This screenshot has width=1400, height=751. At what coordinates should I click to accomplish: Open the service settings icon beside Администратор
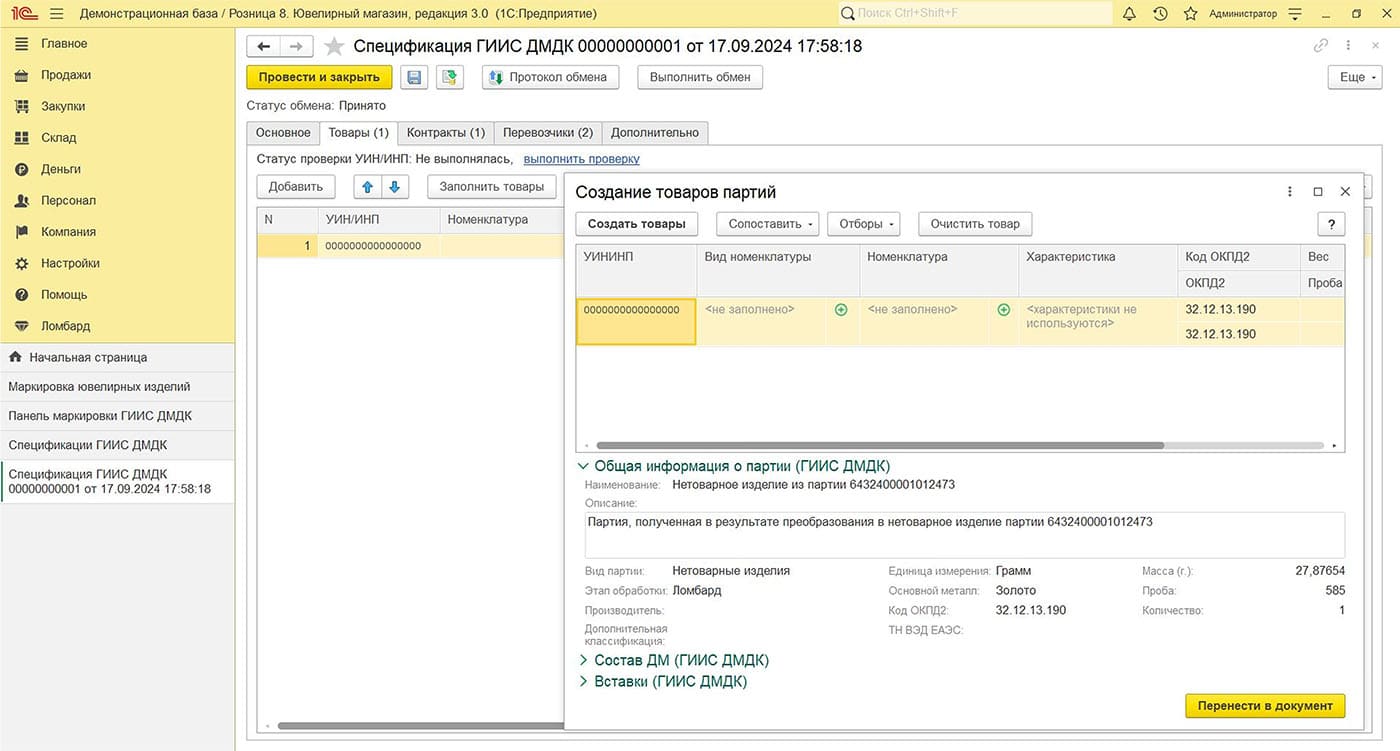pos(1296,14)
